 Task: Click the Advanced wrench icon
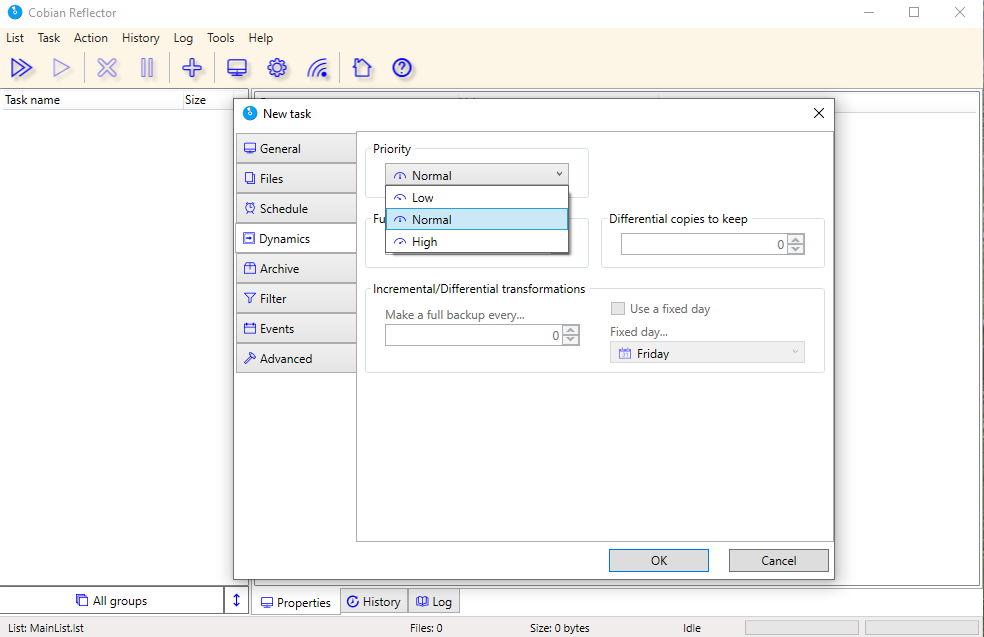[250, 358]
